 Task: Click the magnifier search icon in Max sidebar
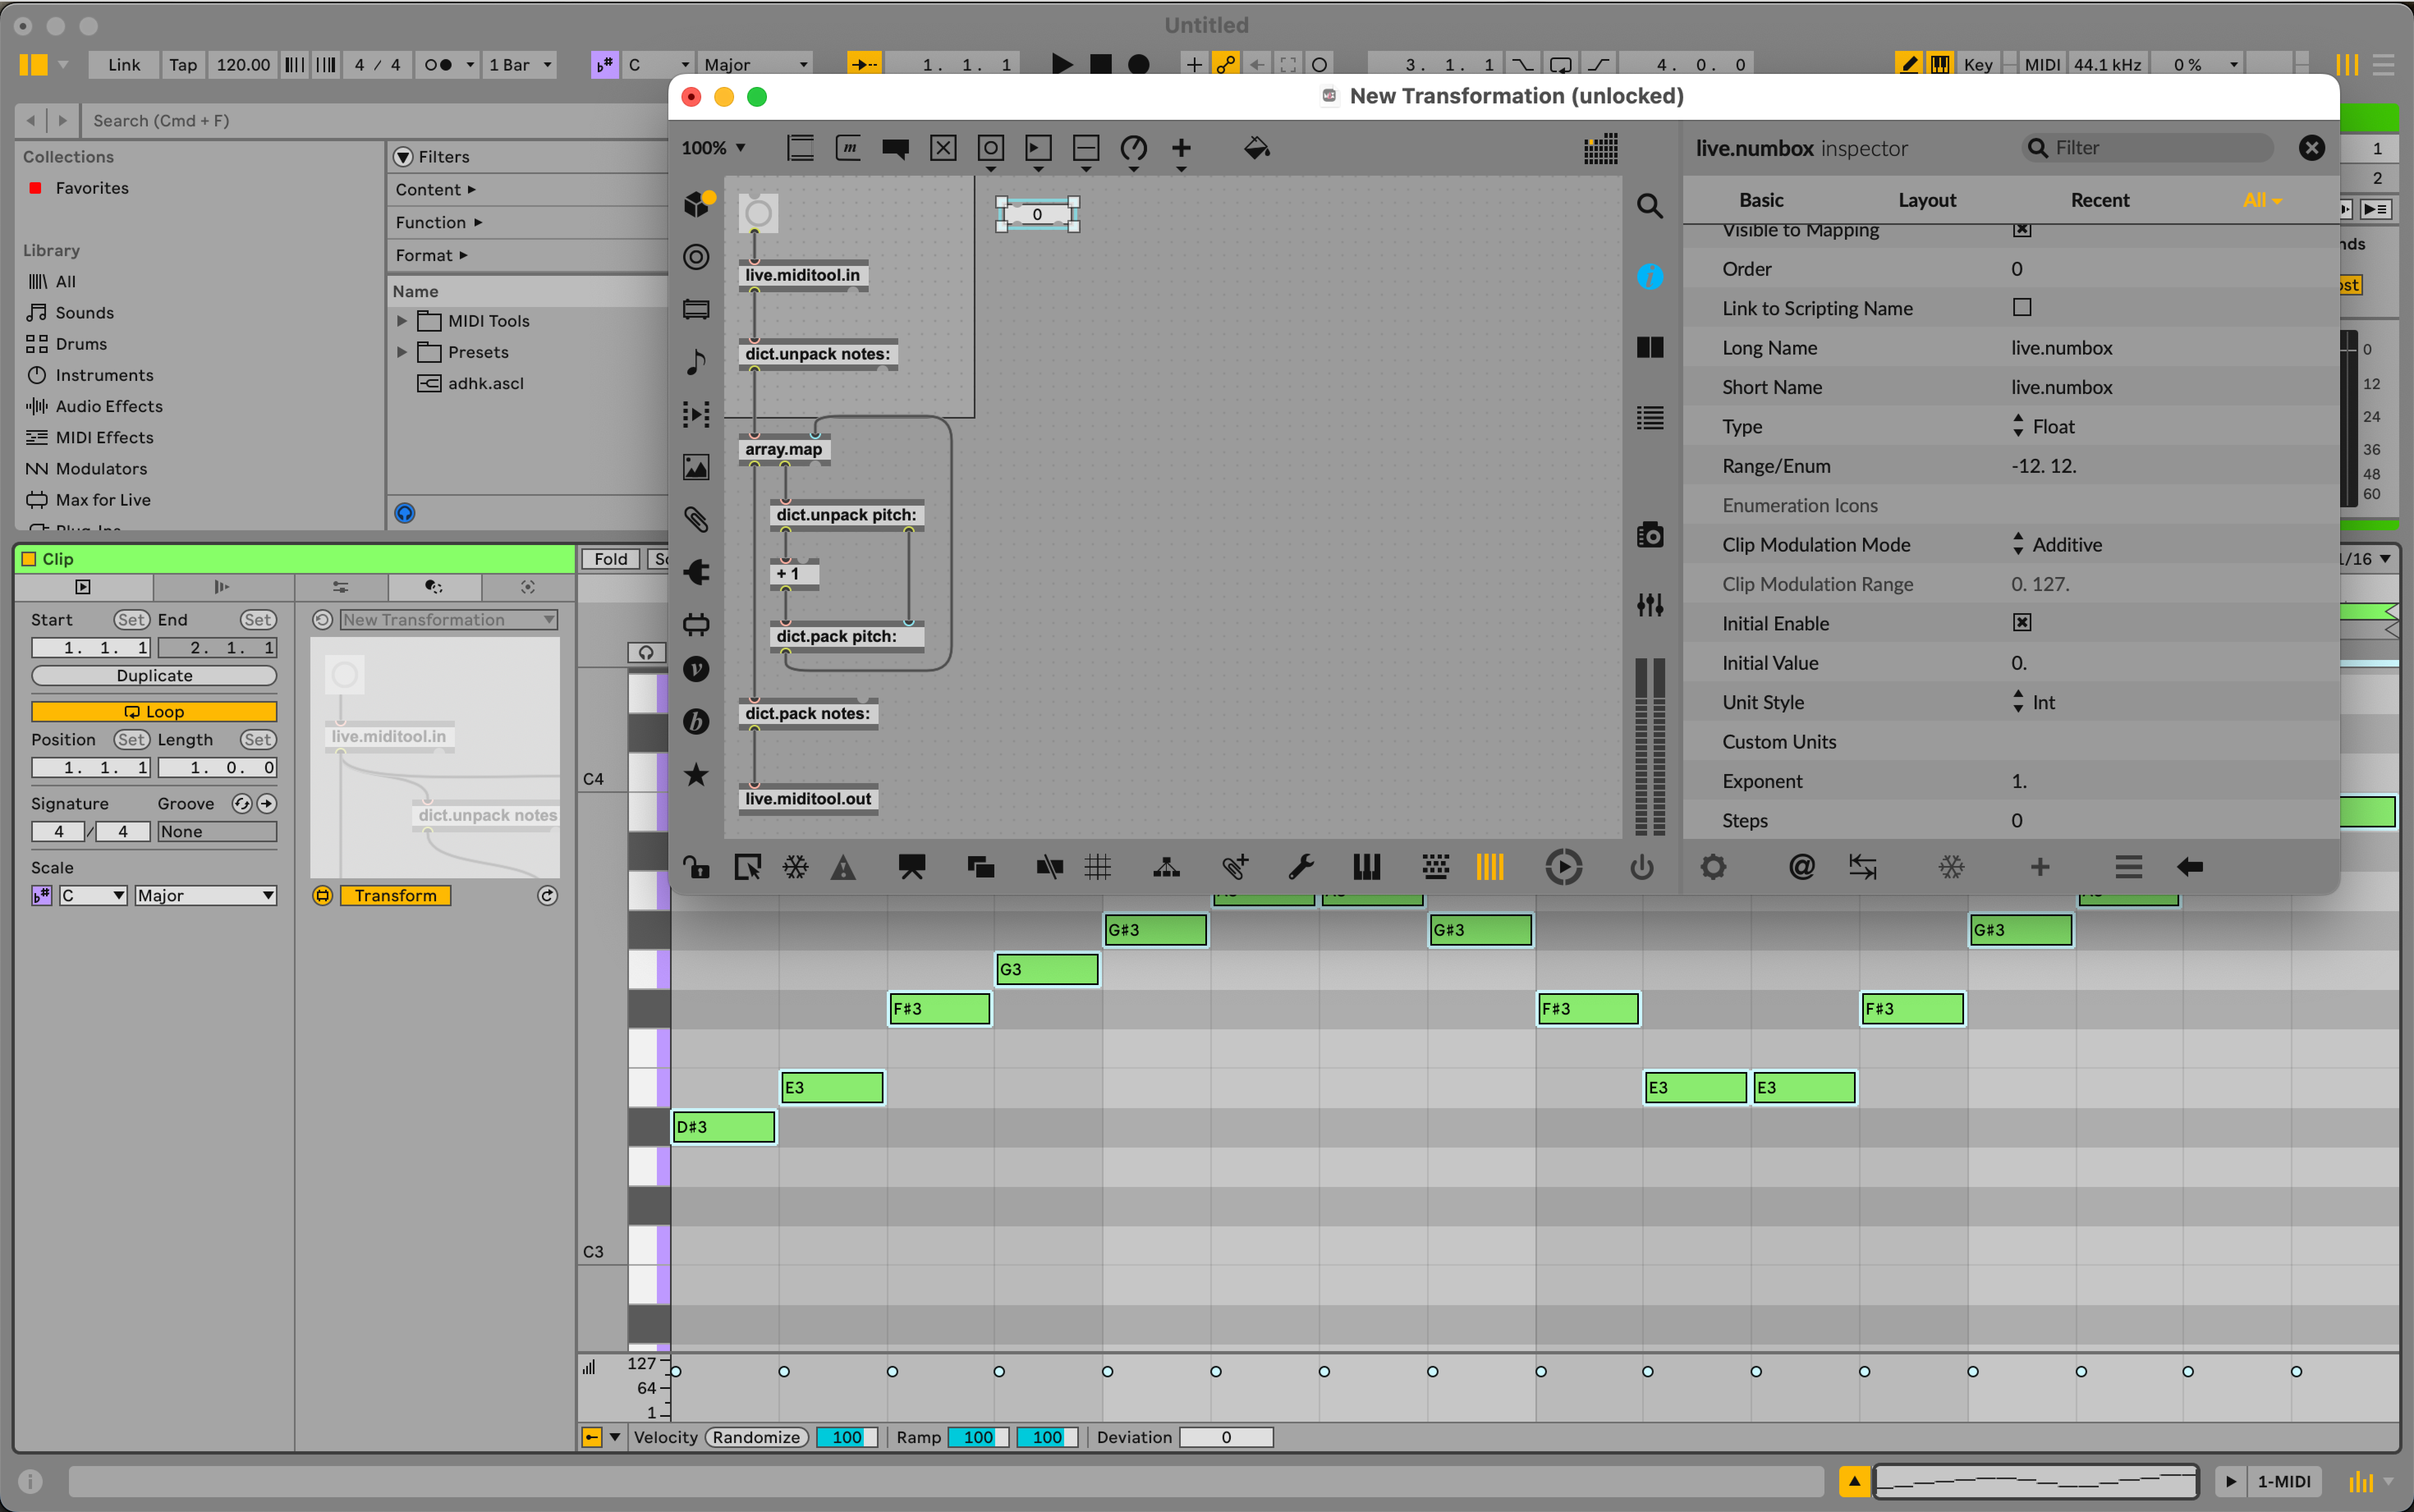[x=1649, y=206]
